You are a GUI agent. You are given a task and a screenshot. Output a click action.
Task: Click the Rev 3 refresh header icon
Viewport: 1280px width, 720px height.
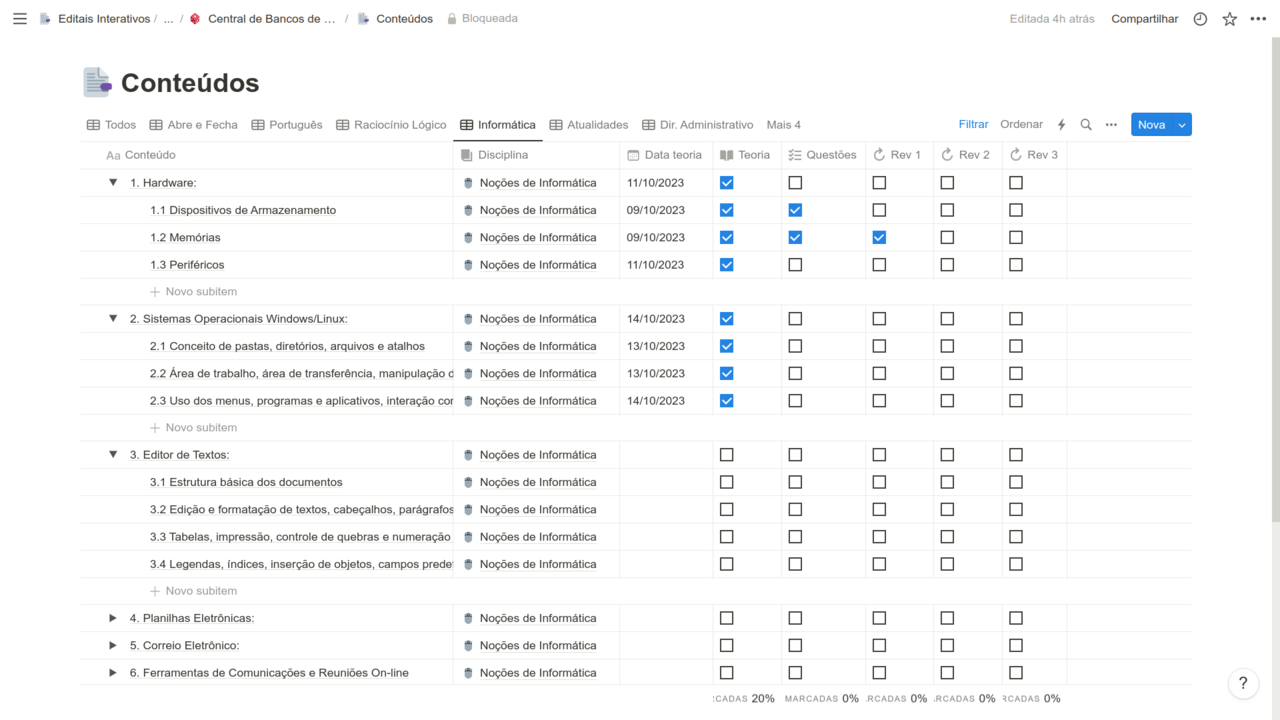(1016, 155)
